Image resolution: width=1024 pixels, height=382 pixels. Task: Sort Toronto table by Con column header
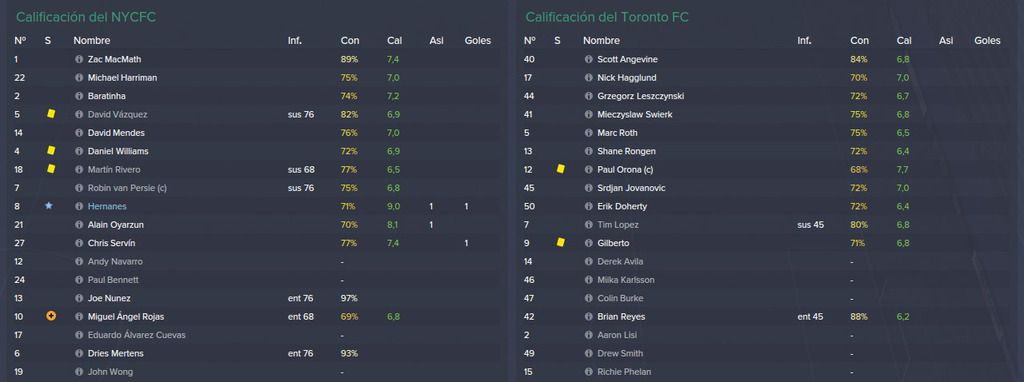pos(859,40)
